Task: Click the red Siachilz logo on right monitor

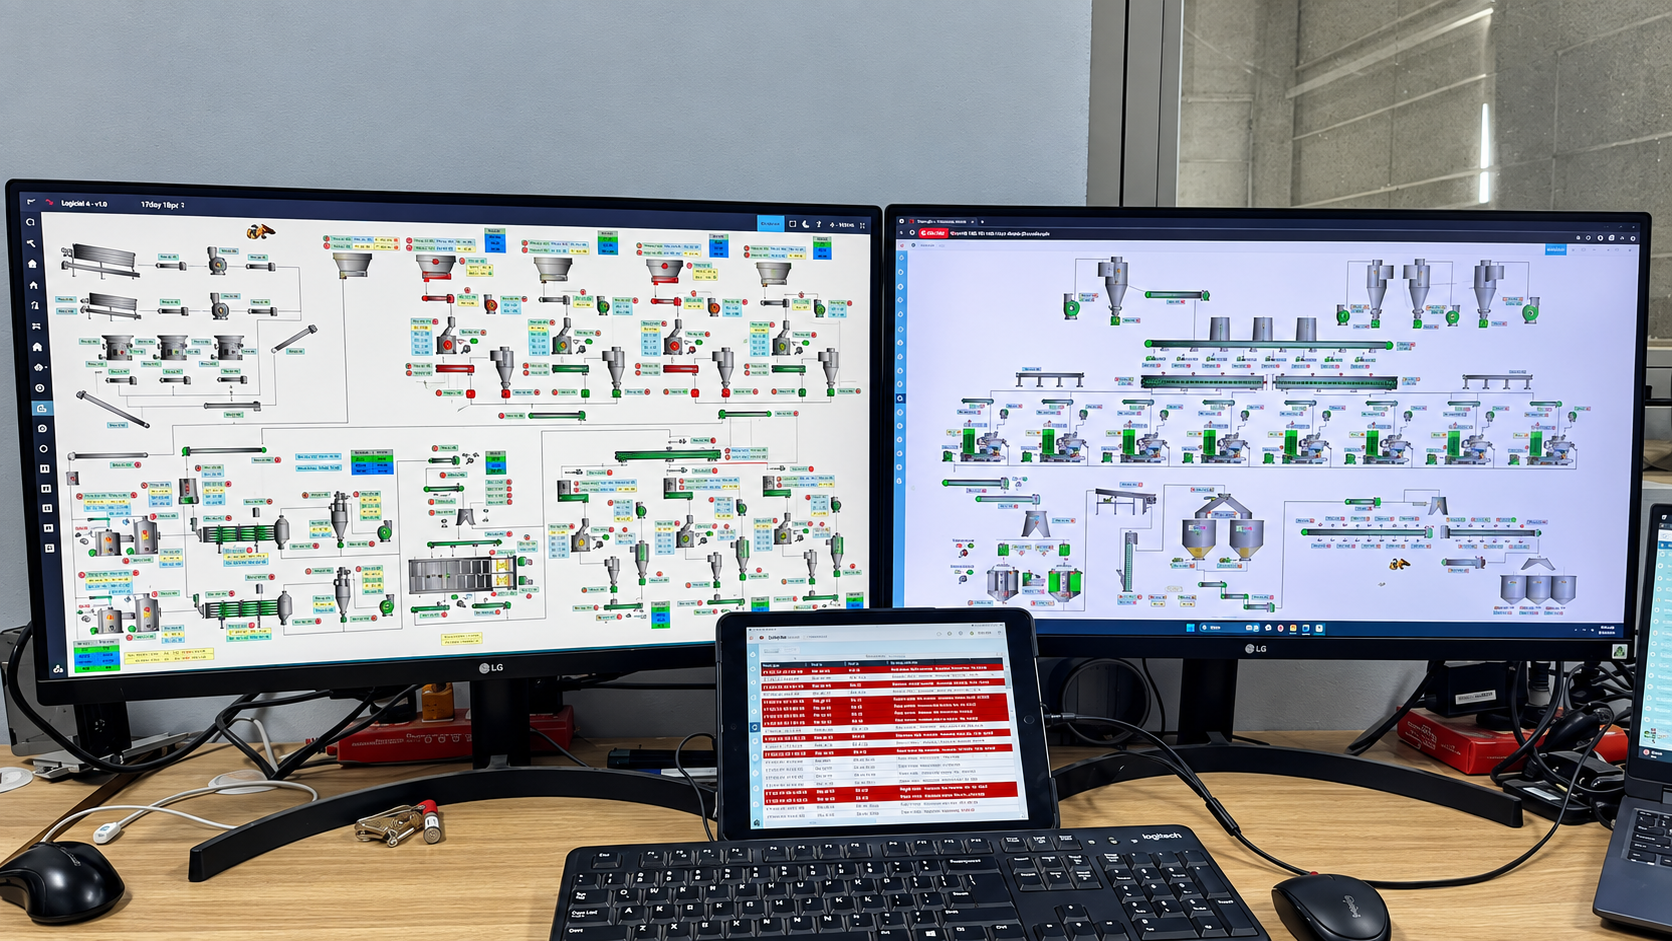Action: pyautogui.click(x=933, y=233)
